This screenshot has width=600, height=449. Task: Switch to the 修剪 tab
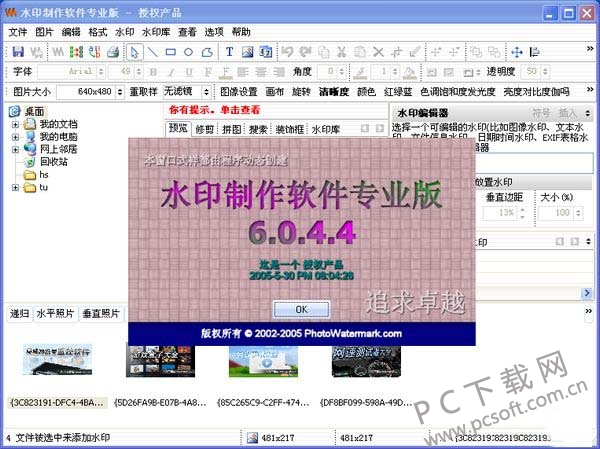pyautogui.click(x=204, y=129)
